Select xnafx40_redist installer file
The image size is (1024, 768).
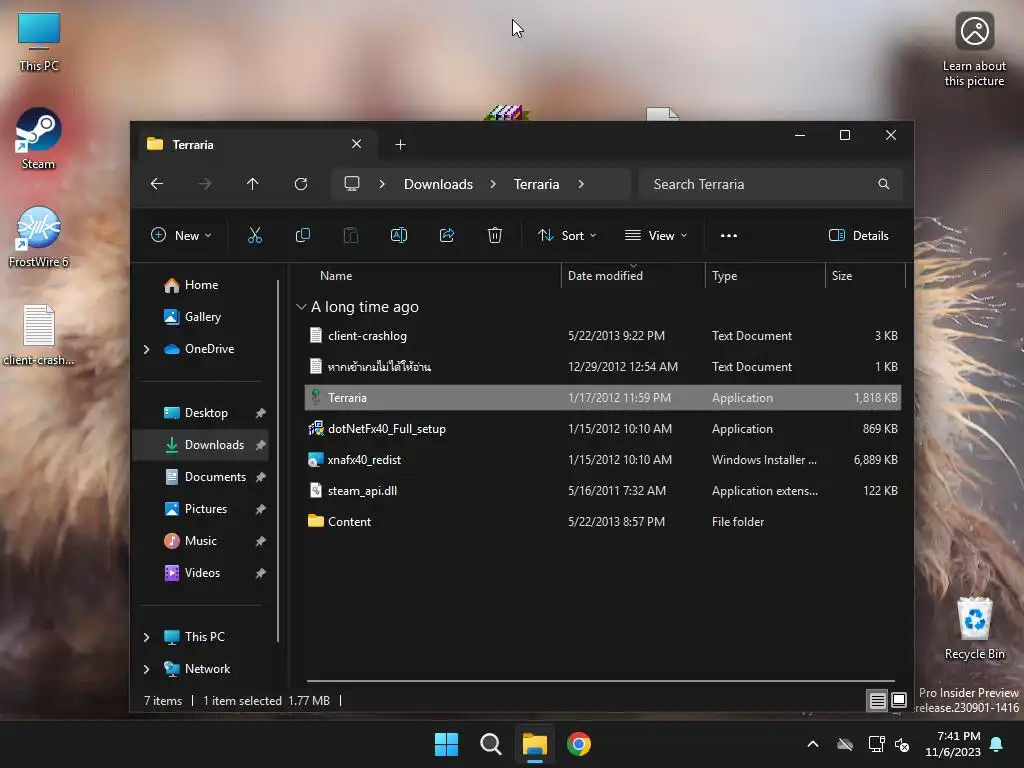coord(603,460)
